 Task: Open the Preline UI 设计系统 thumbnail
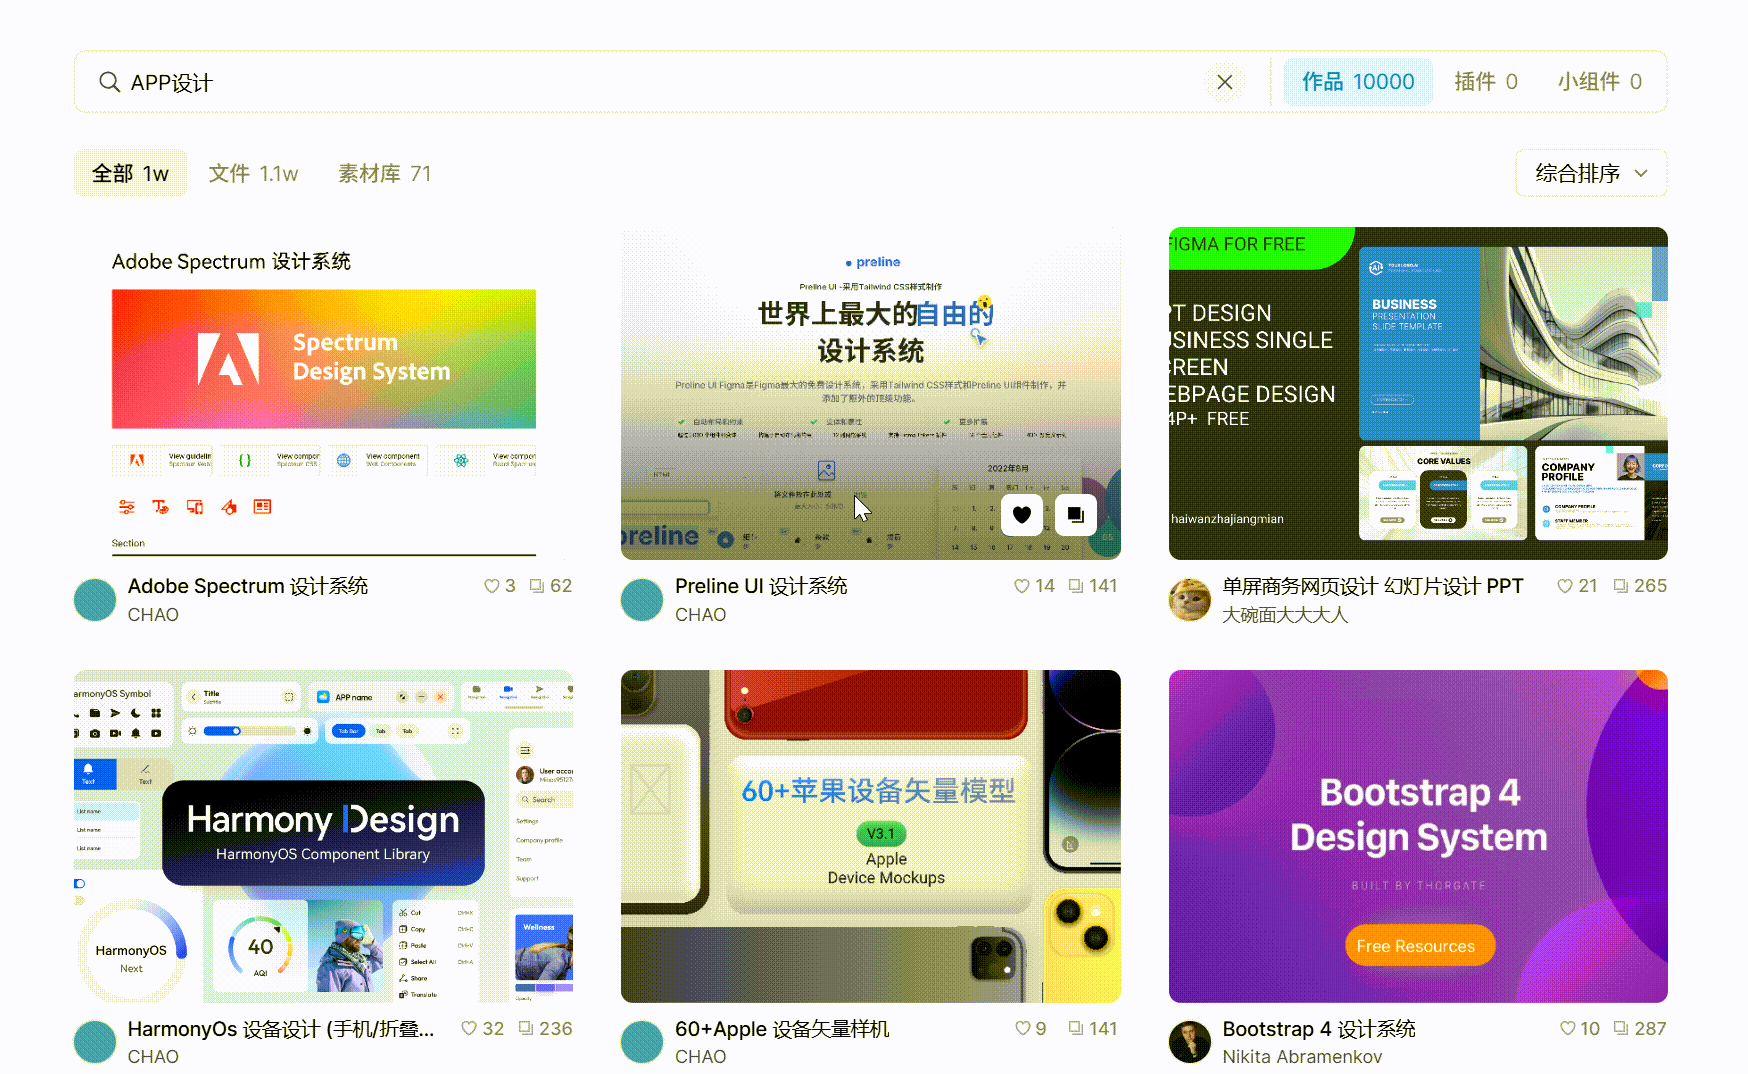(x=871, y=393)
